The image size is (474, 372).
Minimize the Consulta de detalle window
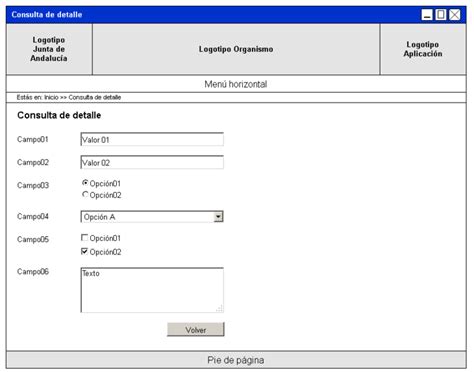coord(427,15)
